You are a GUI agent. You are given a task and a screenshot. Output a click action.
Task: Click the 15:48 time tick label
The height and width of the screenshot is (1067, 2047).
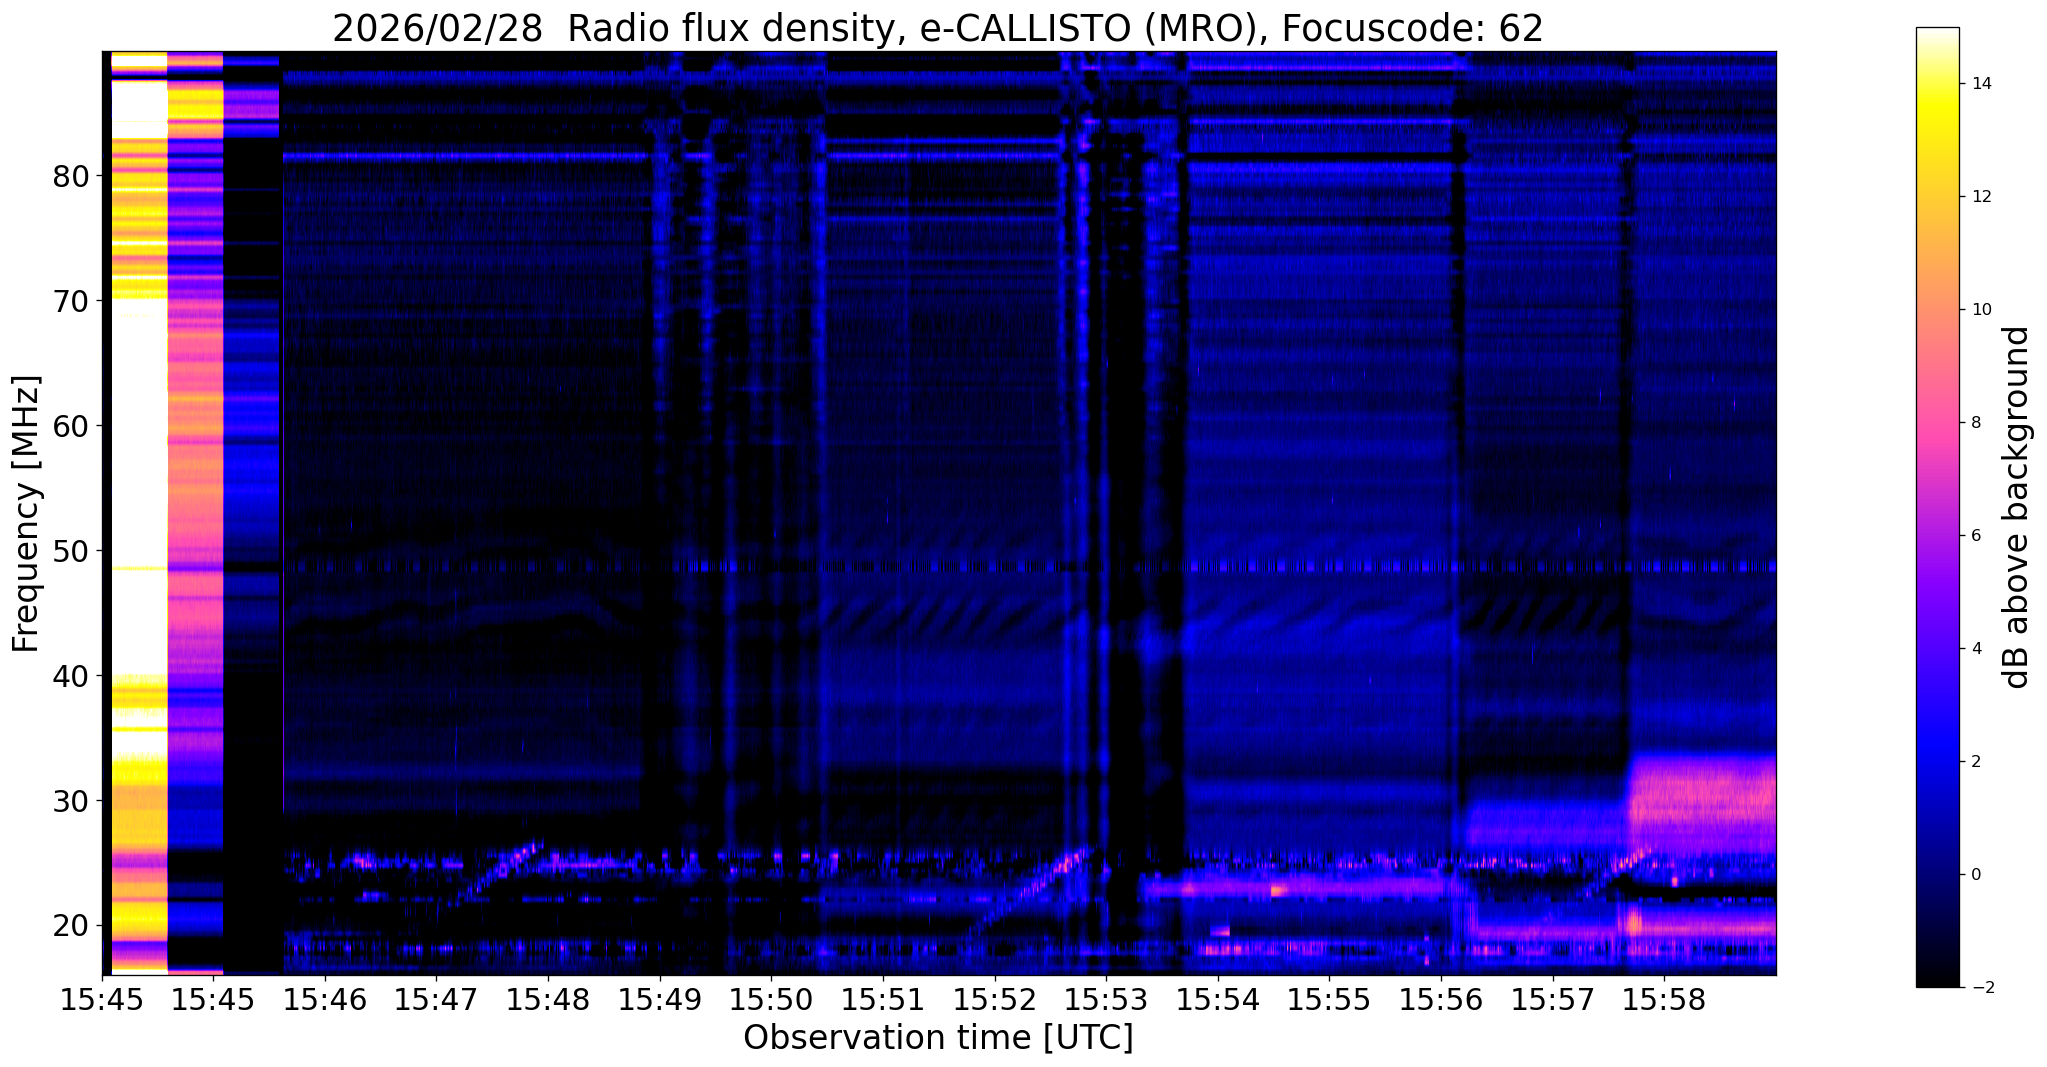pos(548,1001)
